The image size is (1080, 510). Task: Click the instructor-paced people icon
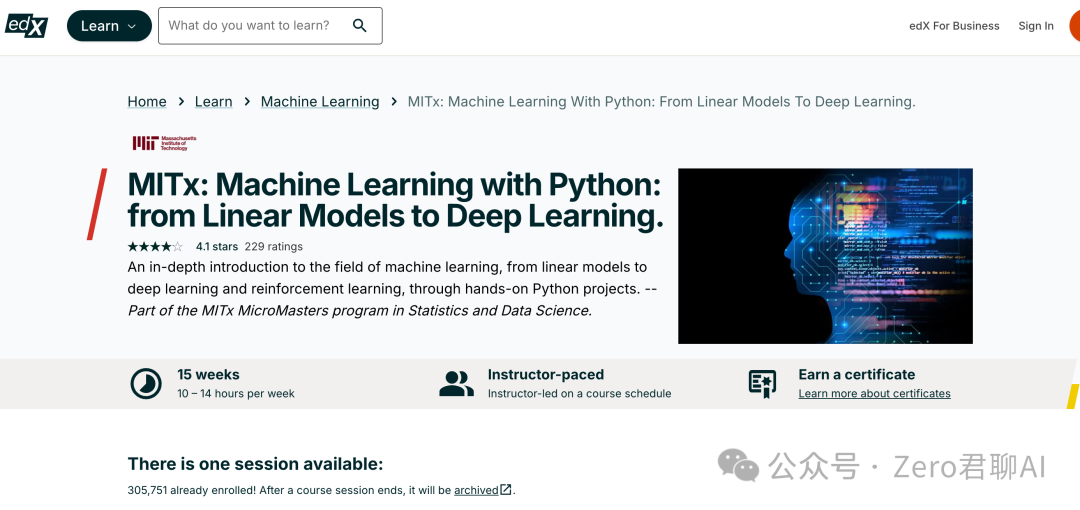tap(456, 383)
